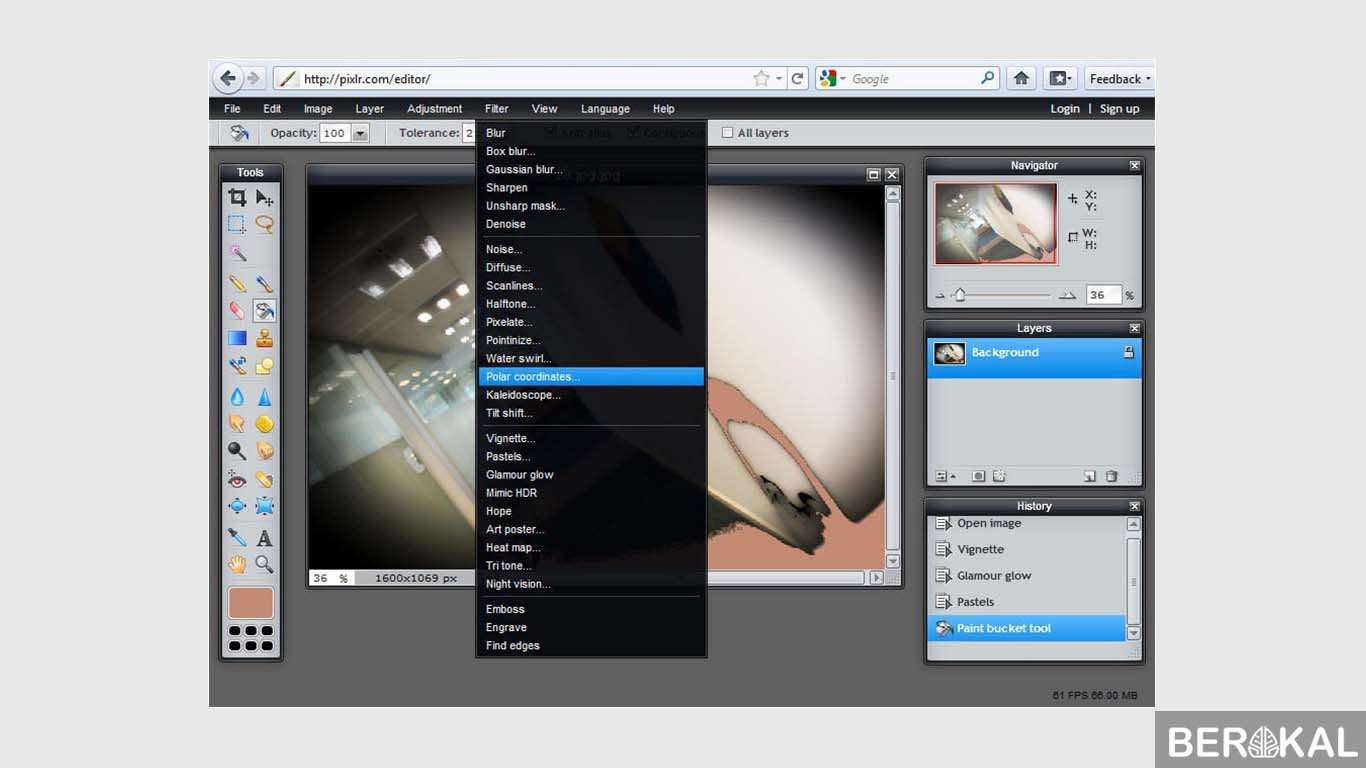The height and width of the screenshot is (768, 1366).
Task: Select Vignette step in History panel
Action: point(1028,549)
